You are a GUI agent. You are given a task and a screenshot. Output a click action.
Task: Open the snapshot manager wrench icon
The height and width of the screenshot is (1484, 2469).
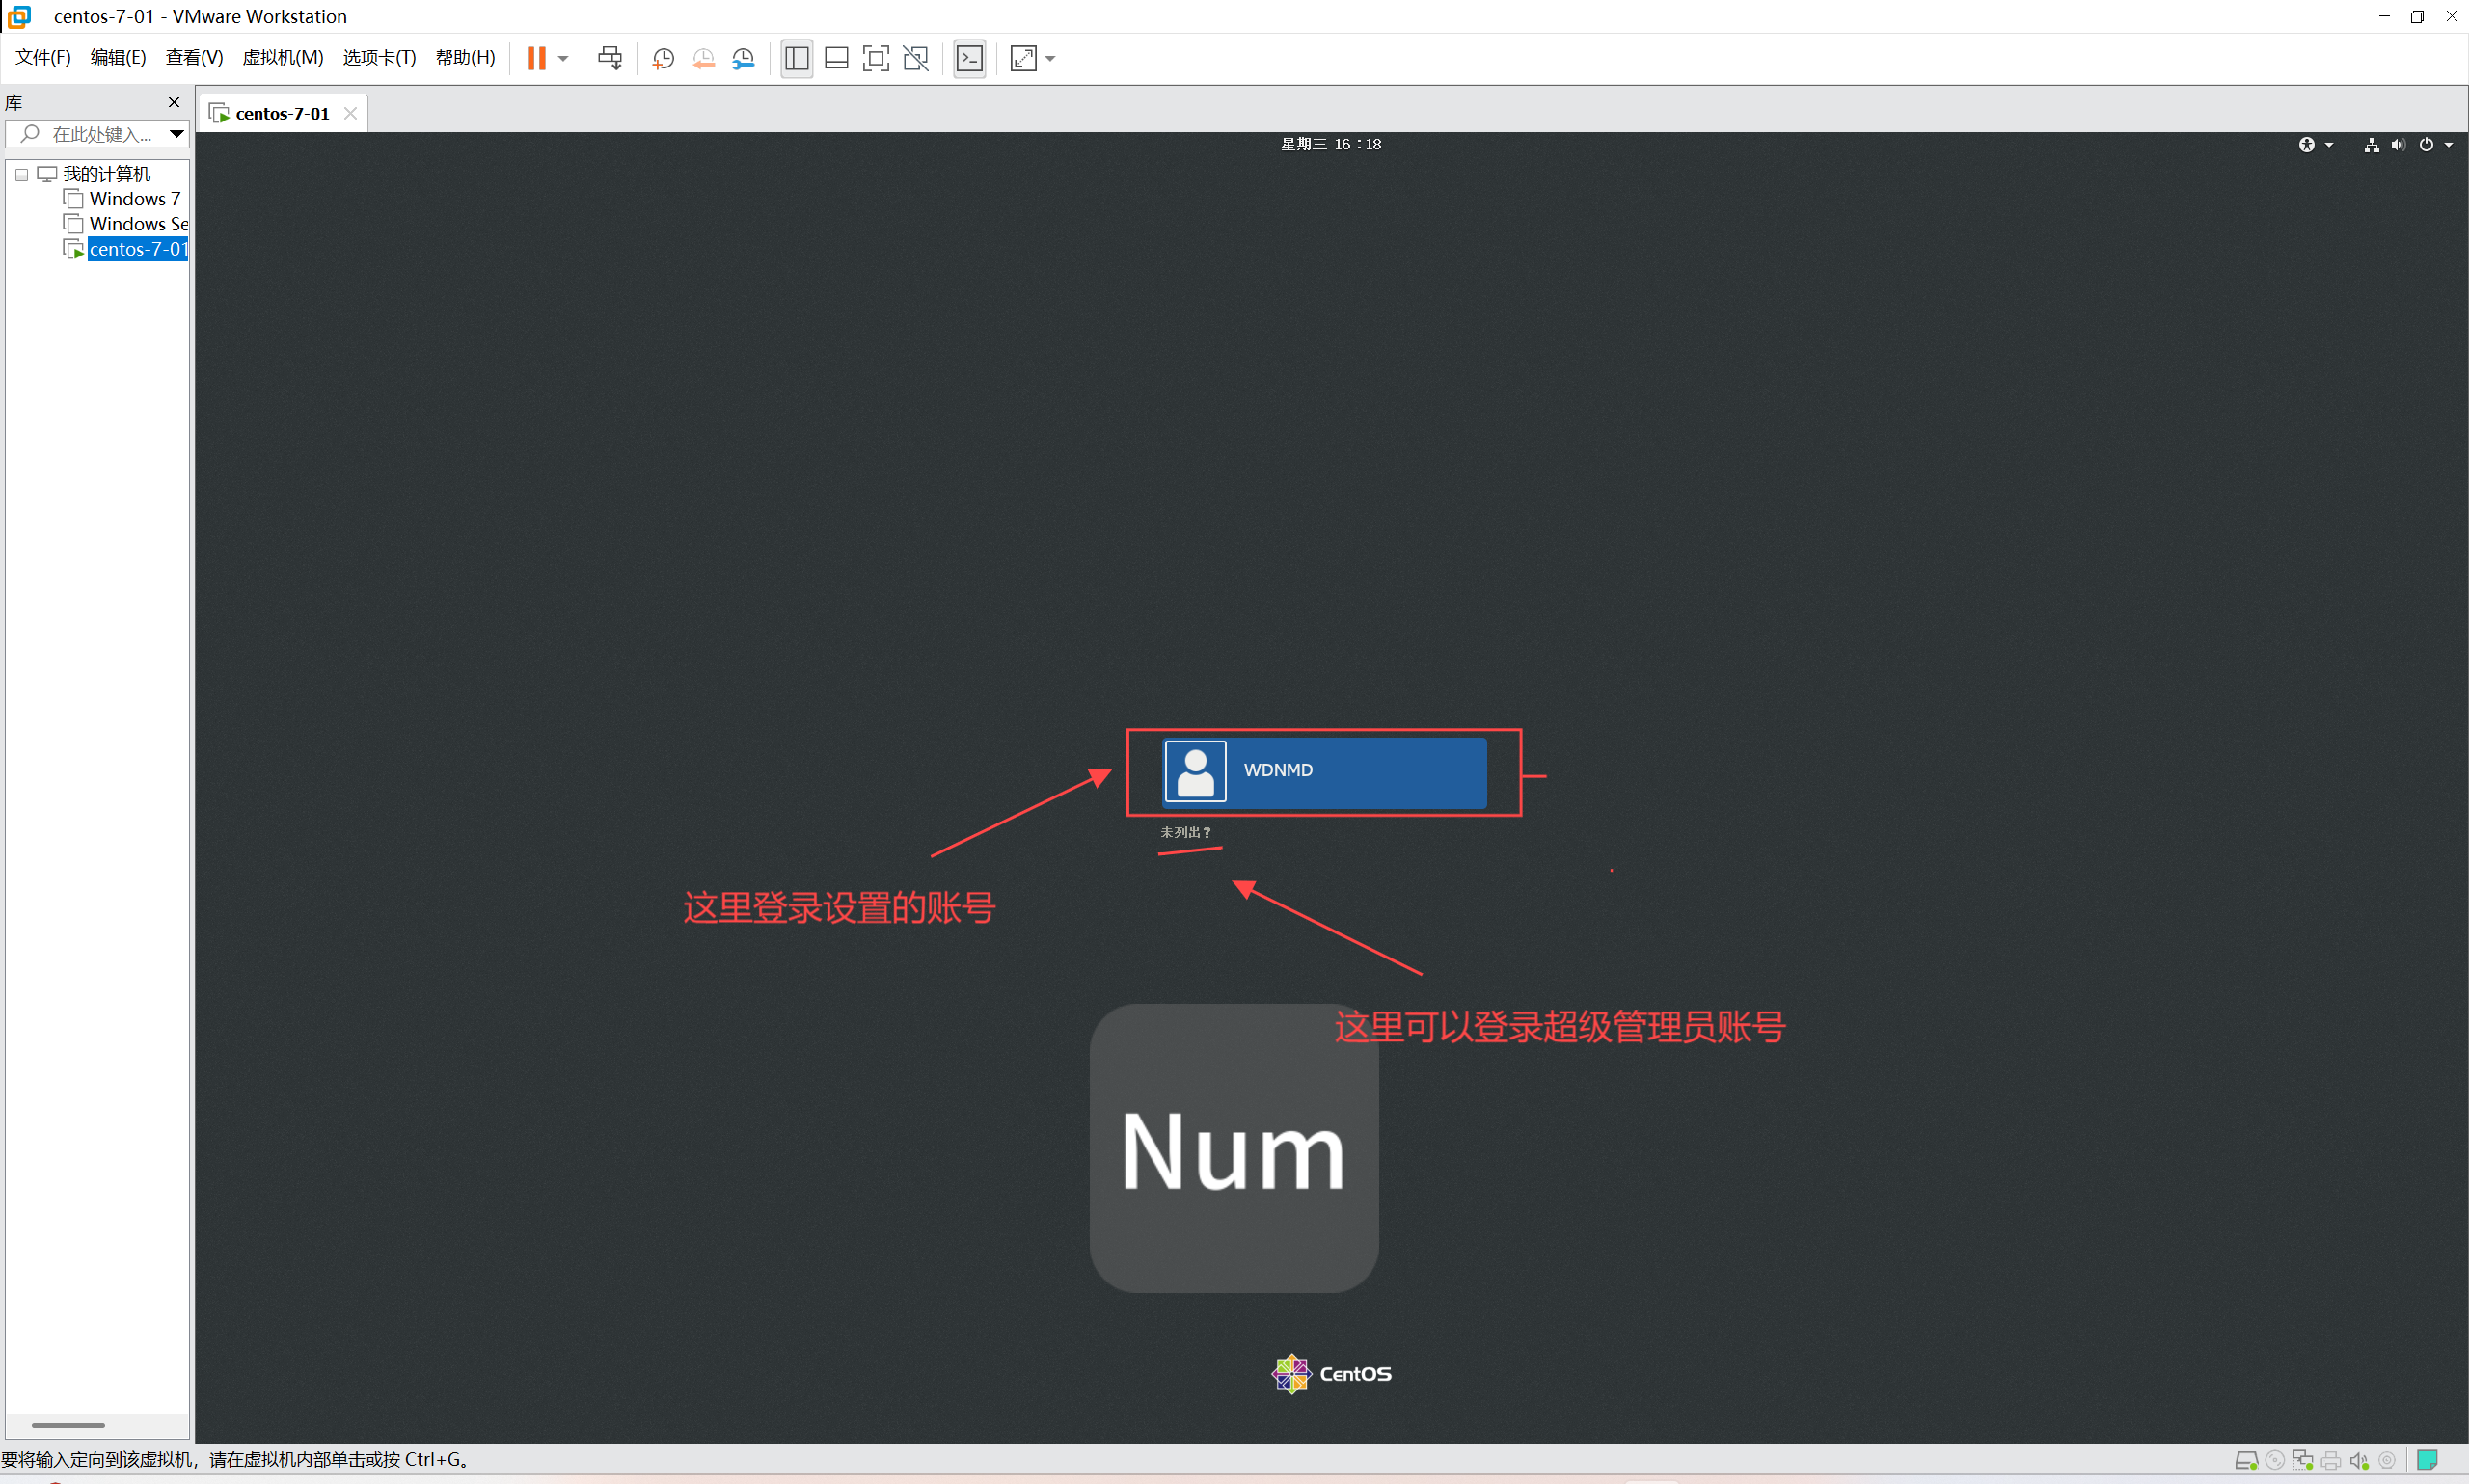[x=743, y=58]
